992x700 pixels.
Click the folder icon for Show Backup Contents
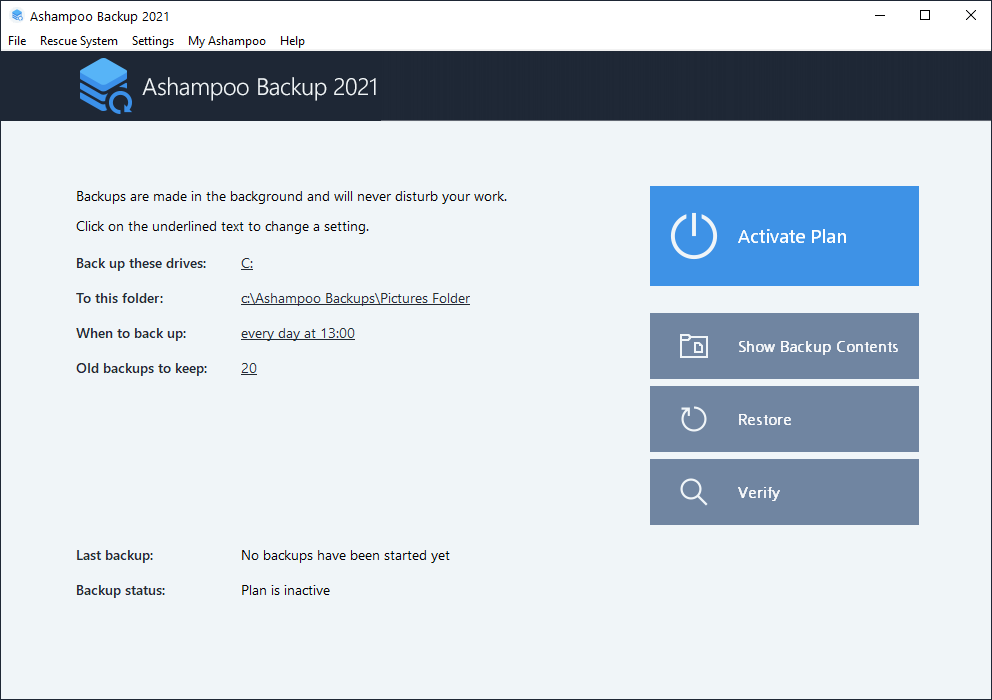point(693,347)
